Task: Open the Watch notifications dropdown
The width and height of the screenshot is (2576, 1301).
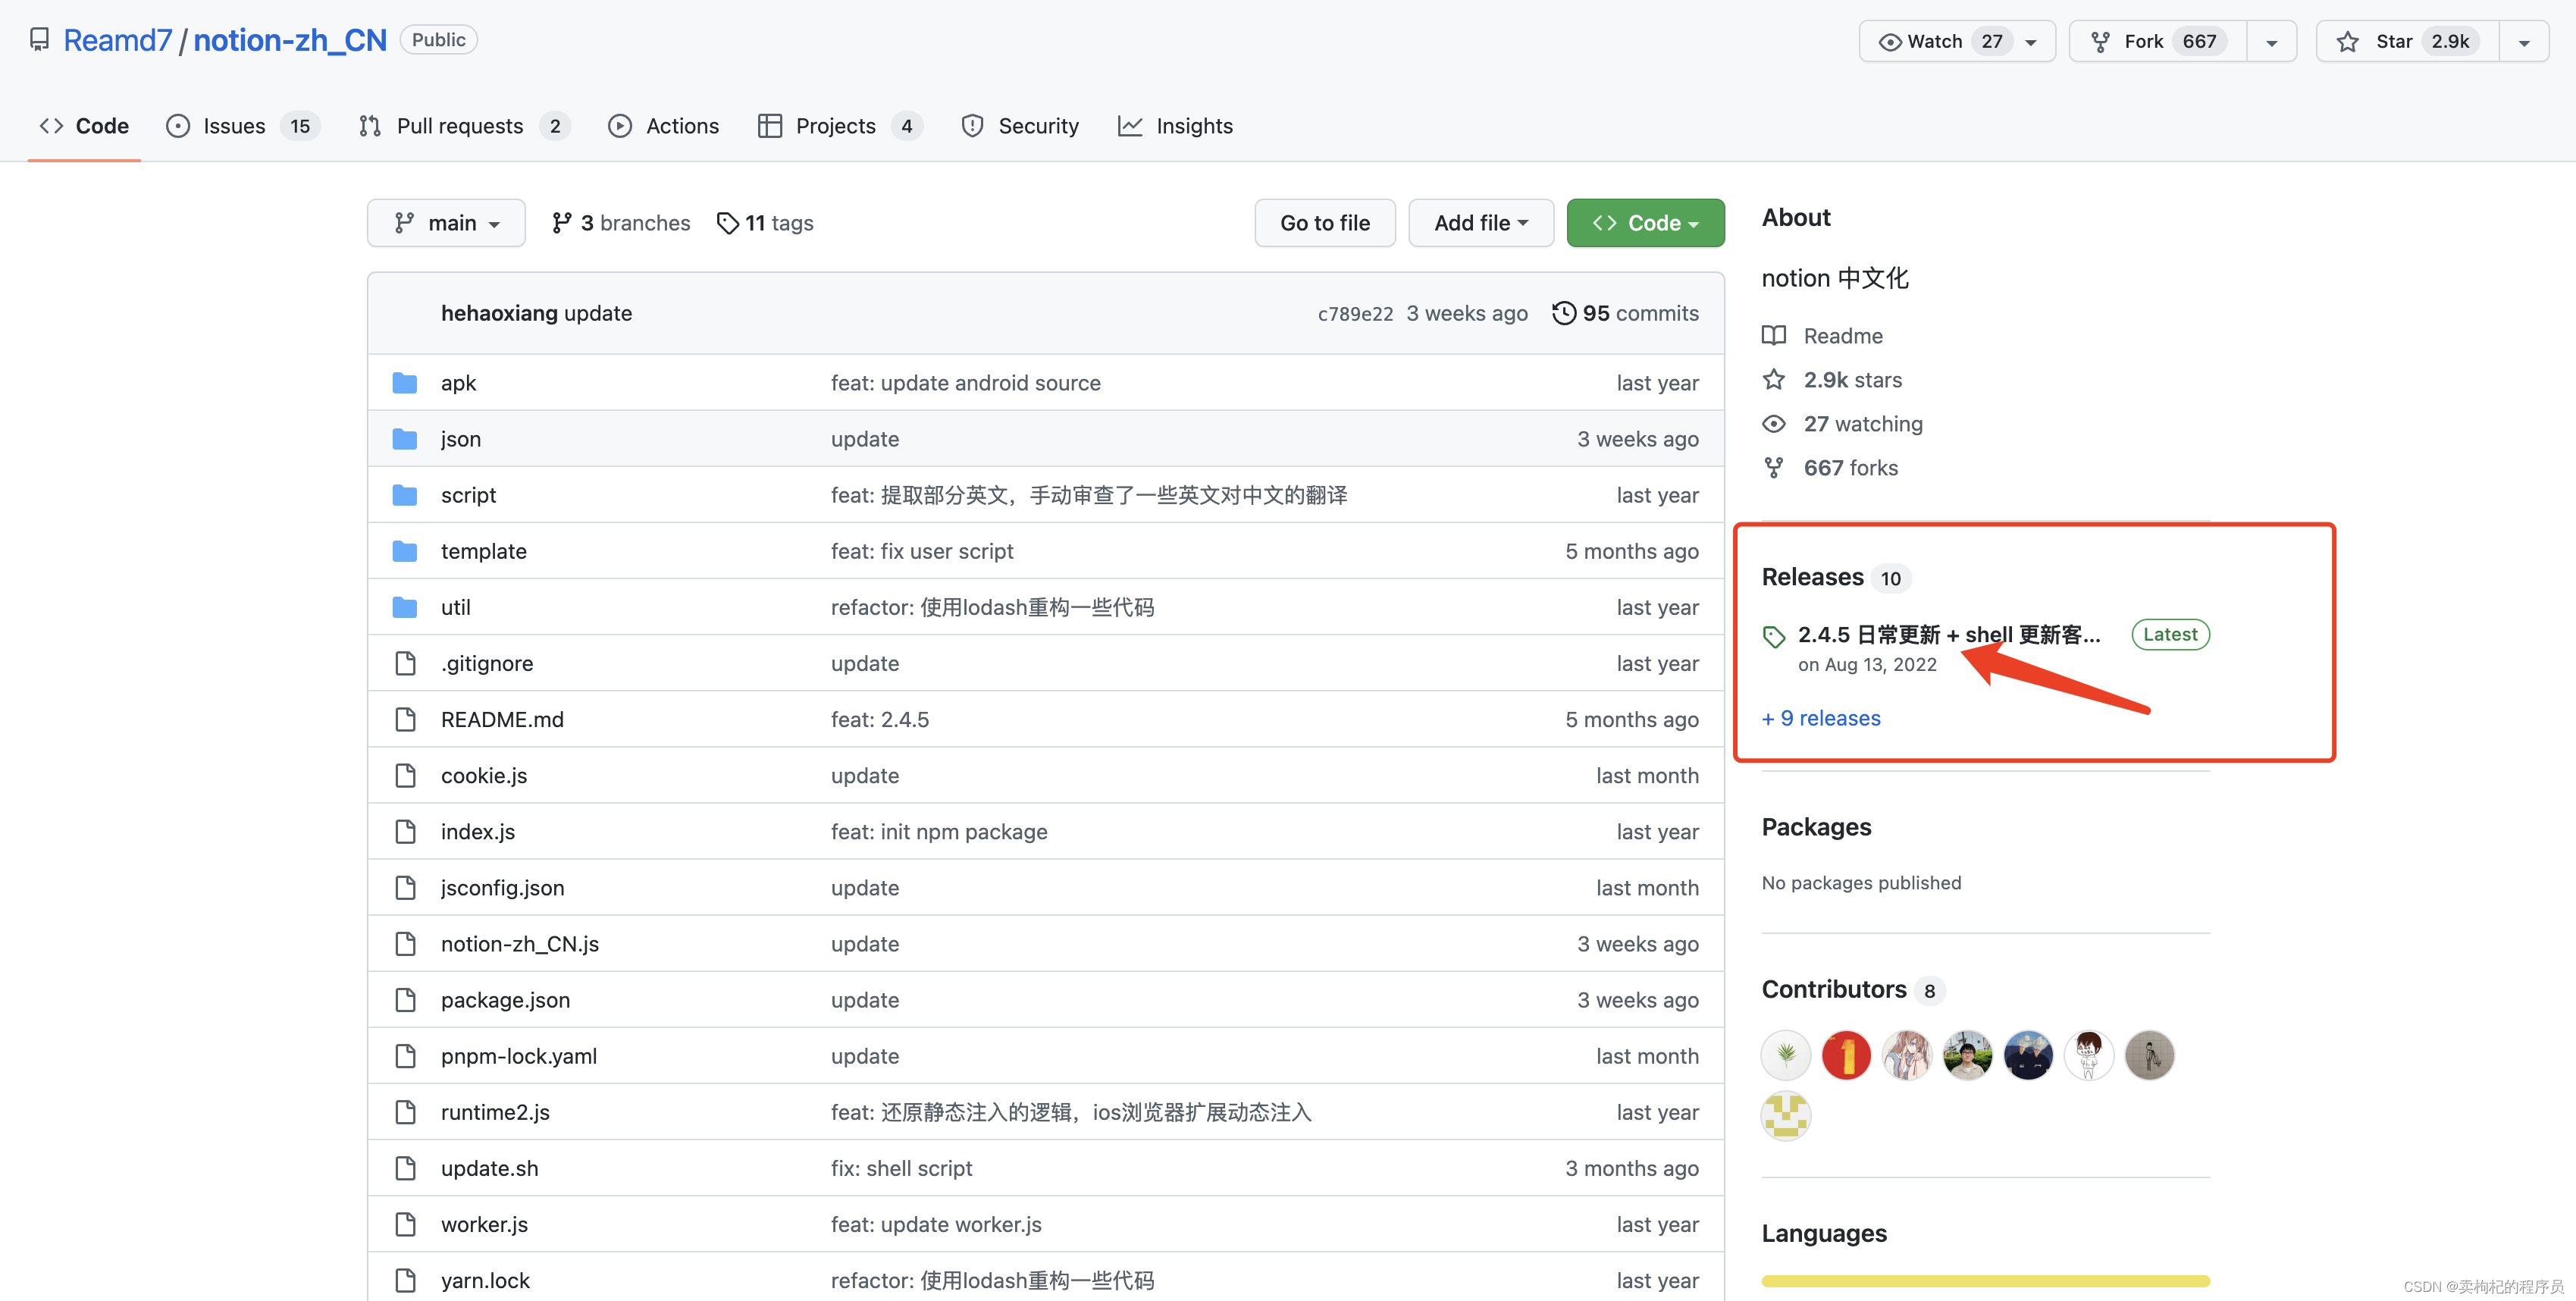Action: coord(1957,41)
